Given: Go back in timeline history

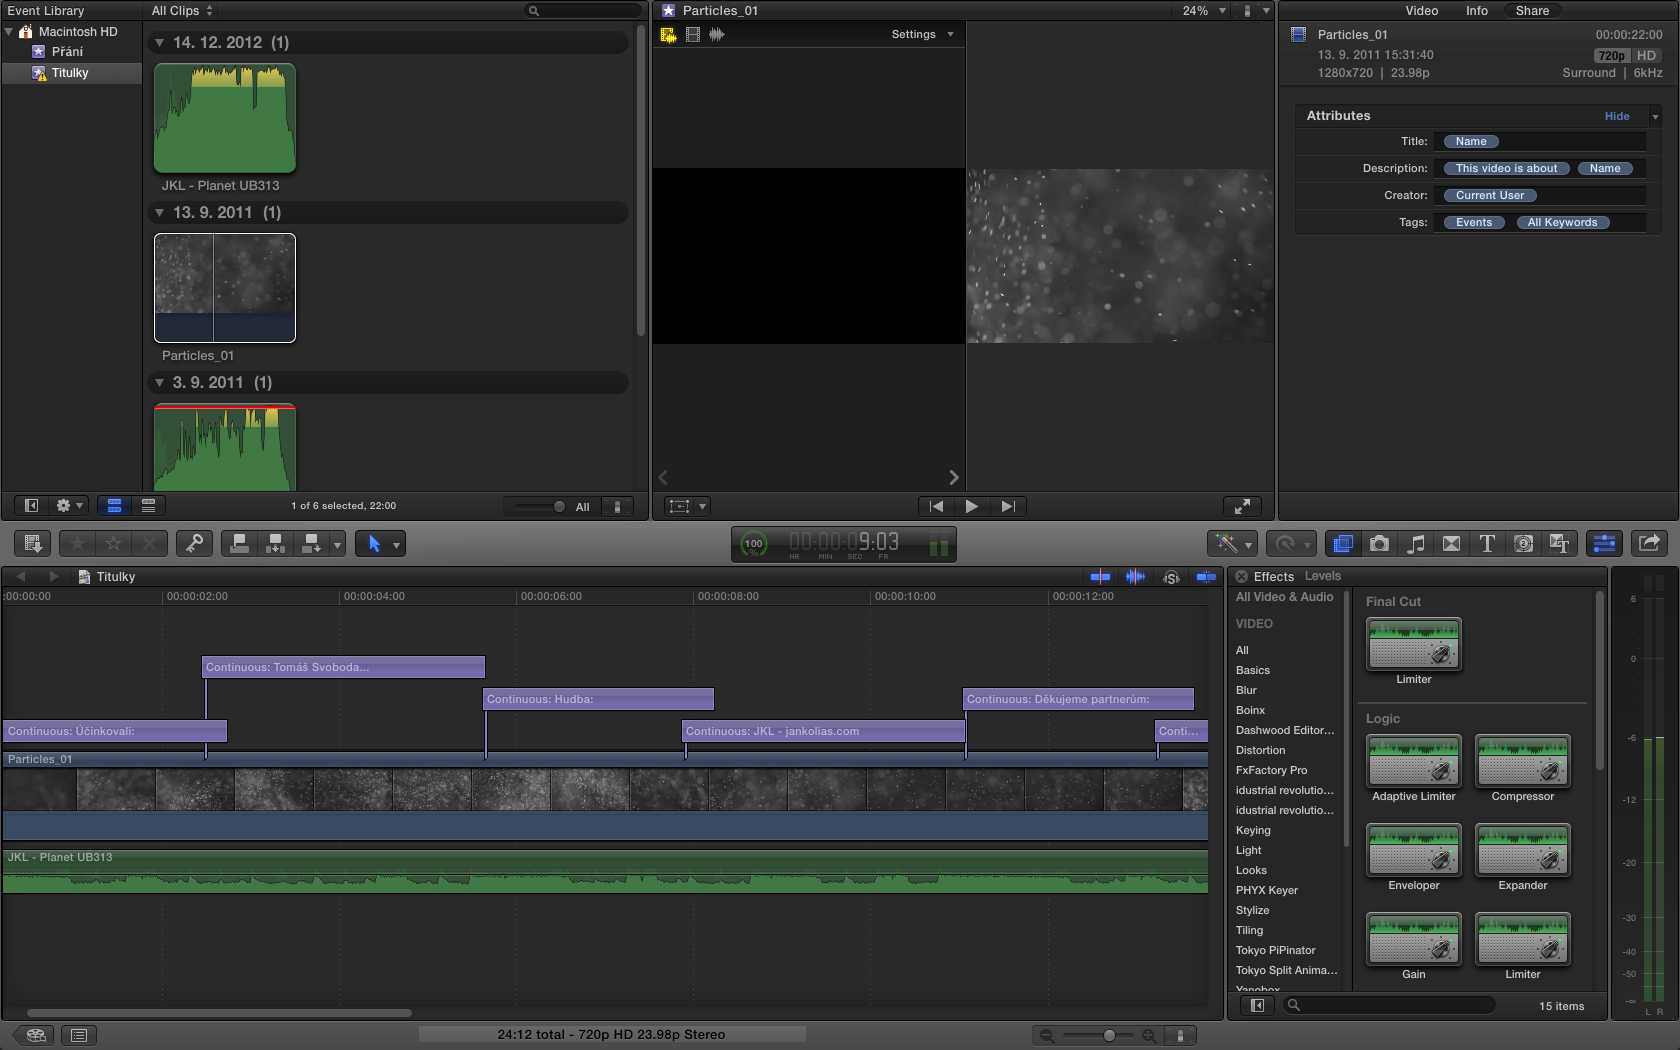Looking at the screenshot, I should [x=21, y=576].
